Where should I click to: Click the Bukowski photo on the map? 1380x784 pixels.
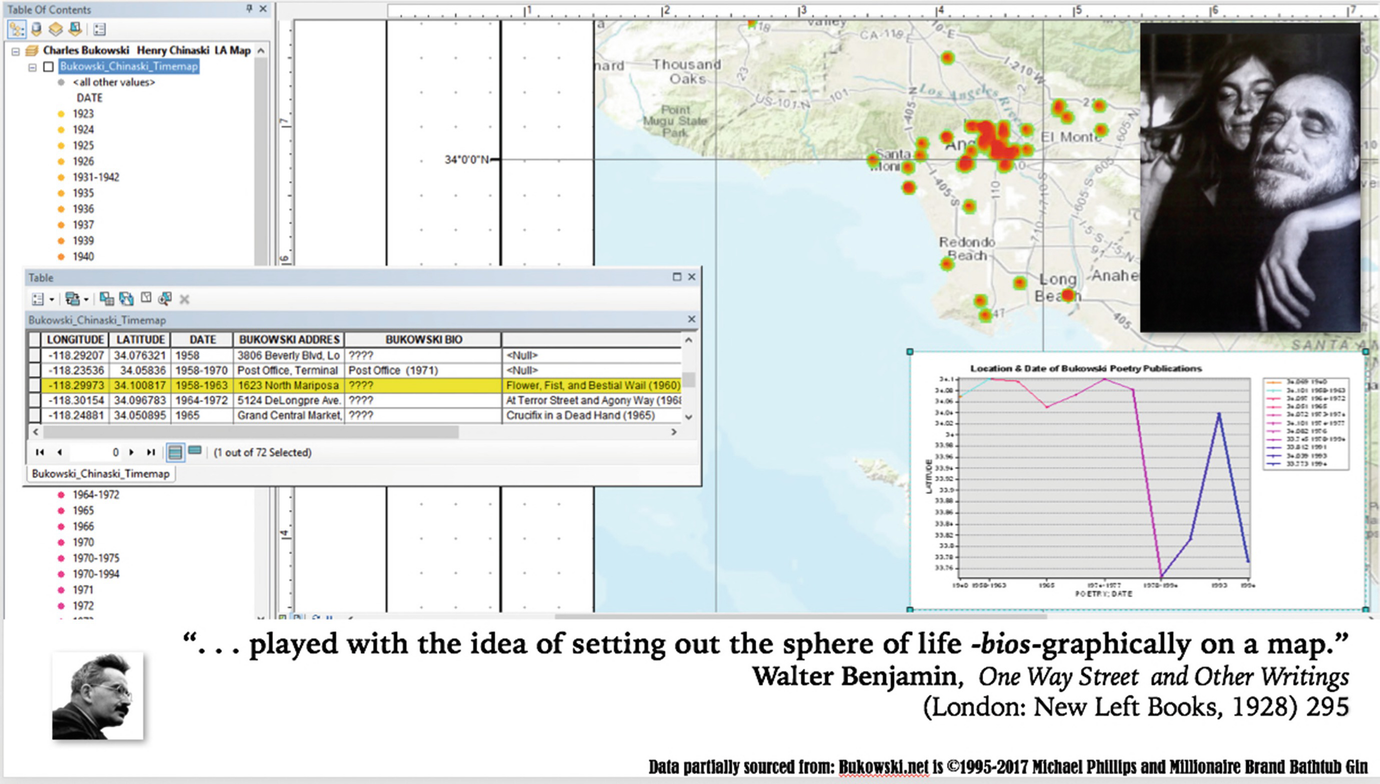[x=1250, y=178]
